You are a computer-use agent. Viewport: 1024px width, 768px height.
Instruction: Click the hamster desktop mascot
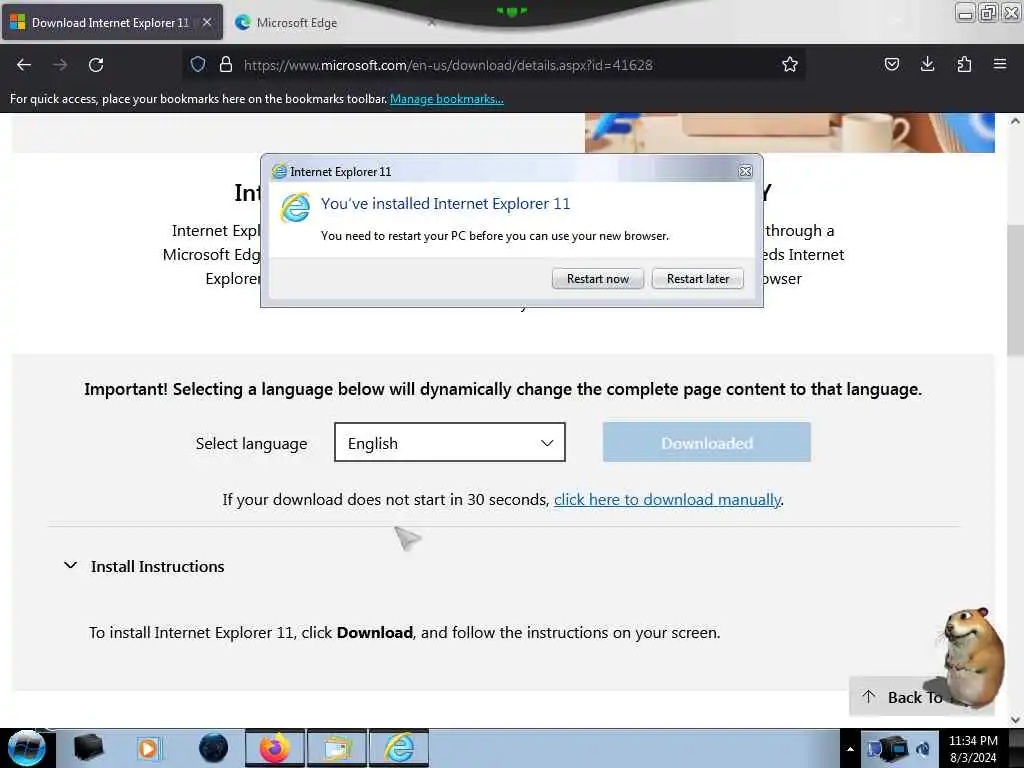click(972, 656)
